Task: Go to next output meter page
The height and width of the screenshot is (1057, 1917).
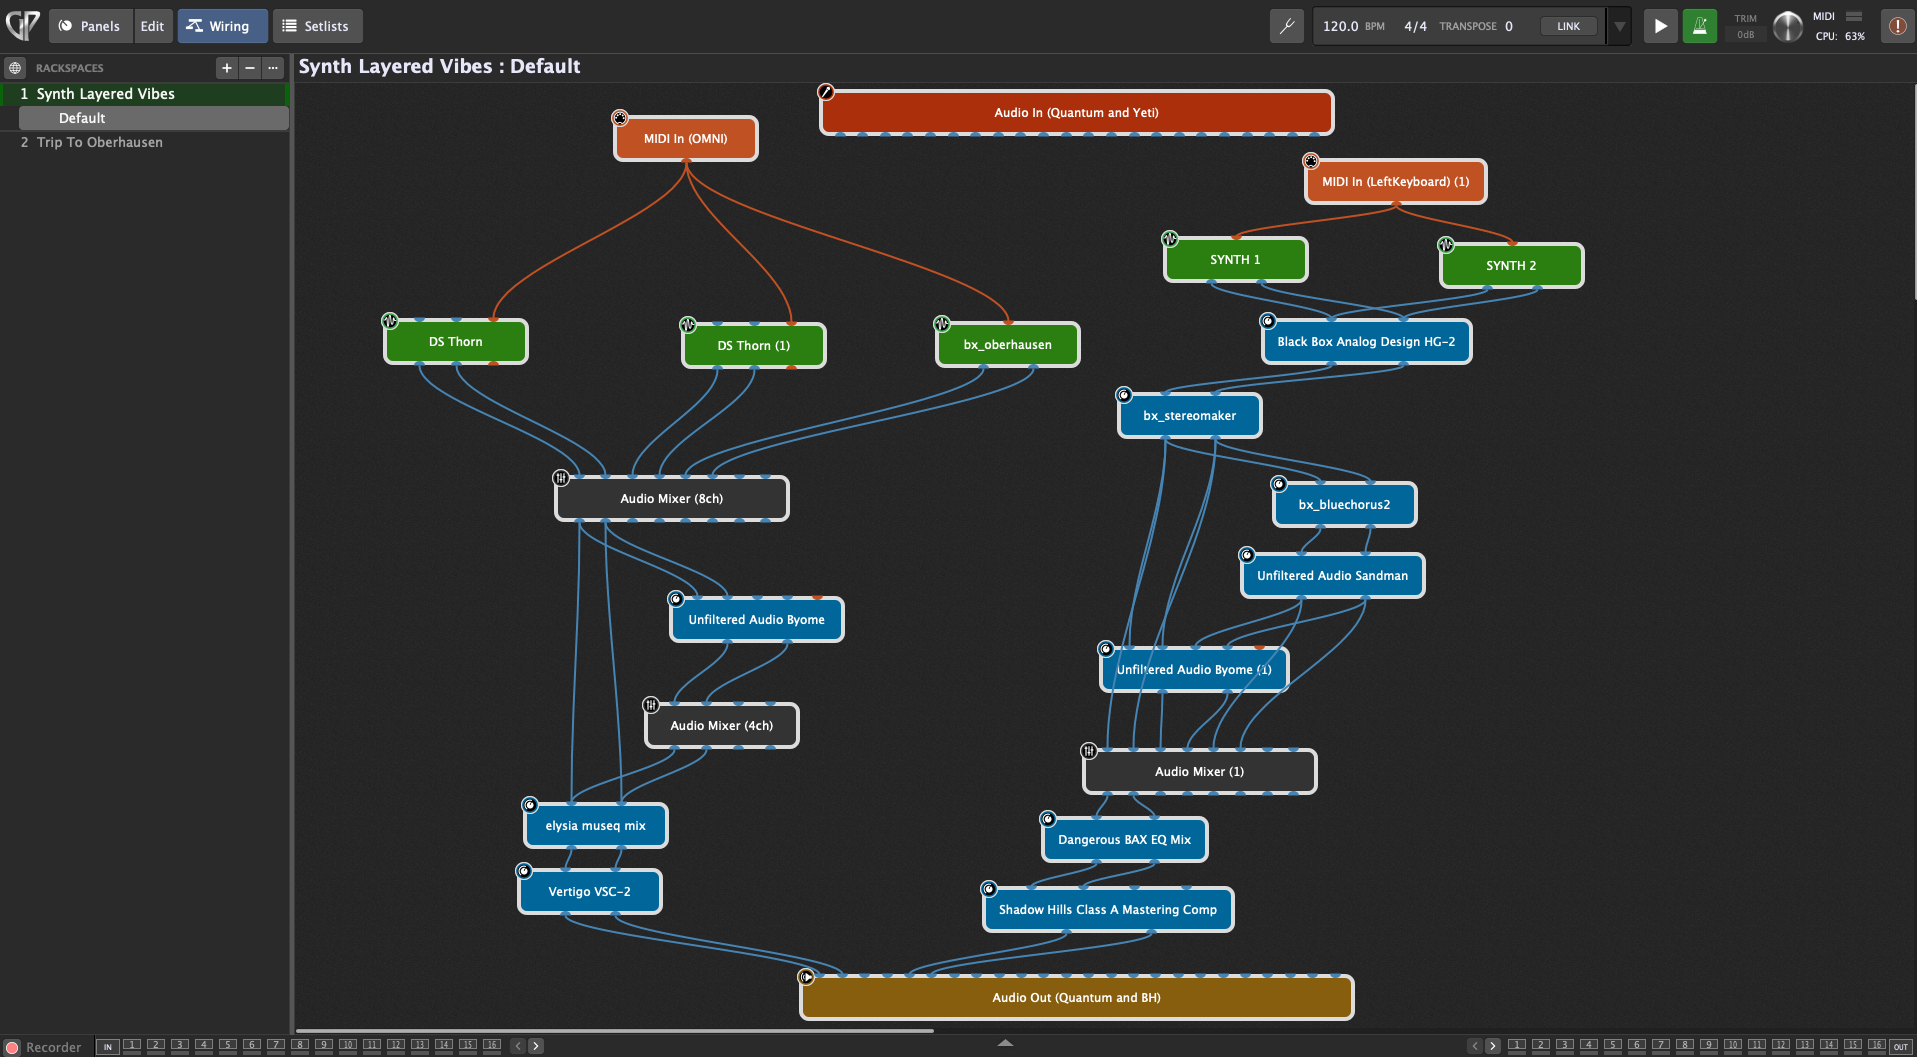Action: (x=1493, y=1046)
